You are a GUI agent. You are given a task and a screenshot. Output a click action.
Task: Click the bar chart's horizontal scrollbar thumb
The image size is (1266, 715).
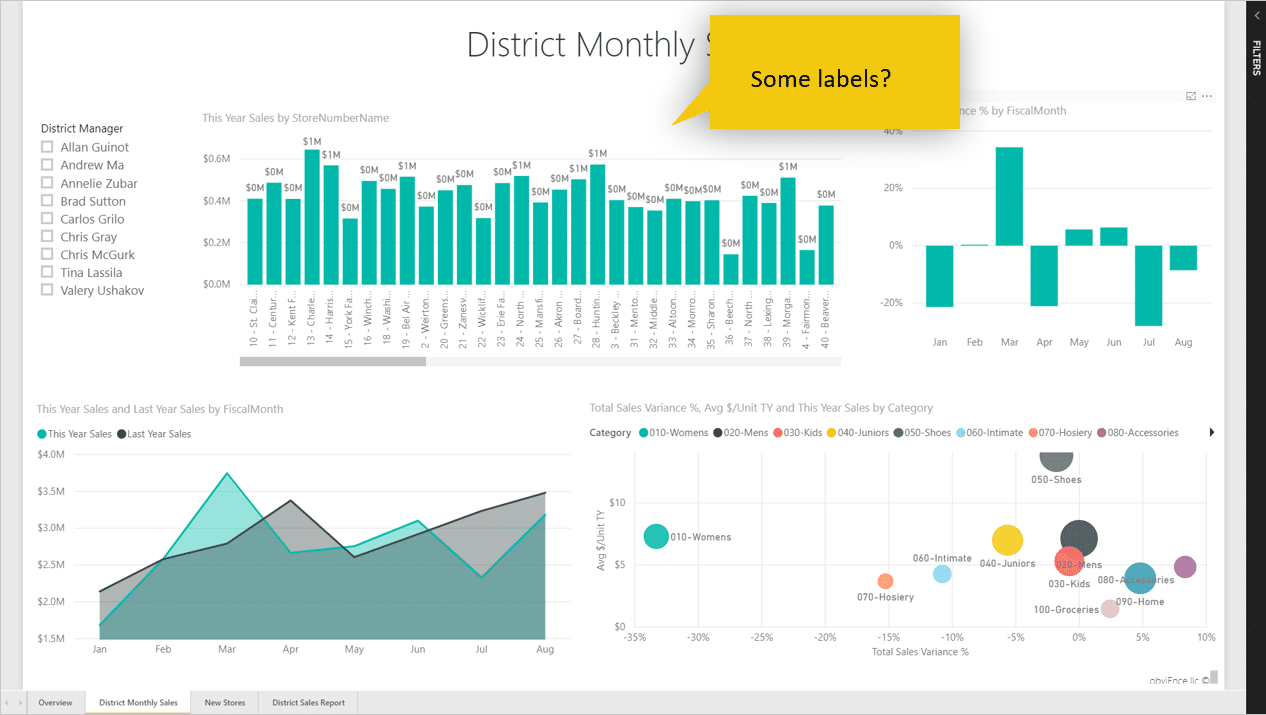click(x=332, y=361)
